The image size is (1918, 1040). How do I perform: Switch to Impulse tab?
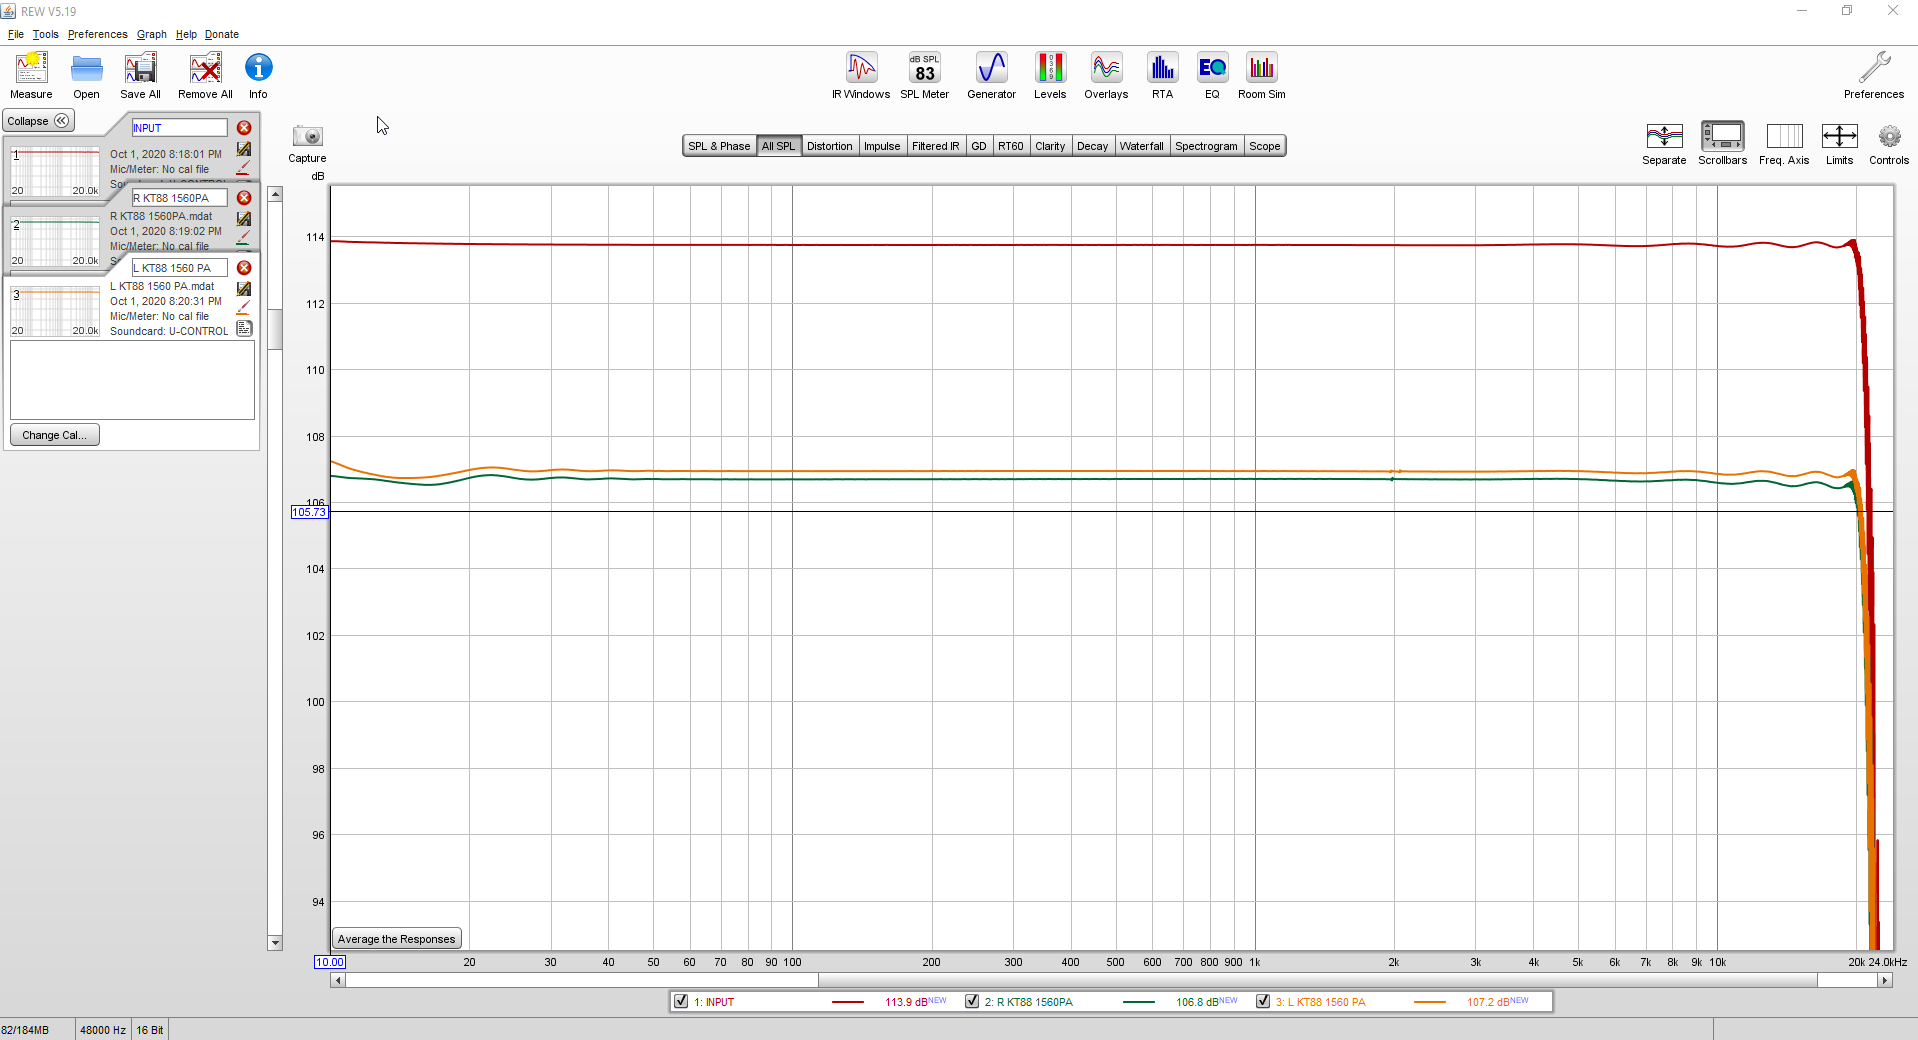click(882, 146)
